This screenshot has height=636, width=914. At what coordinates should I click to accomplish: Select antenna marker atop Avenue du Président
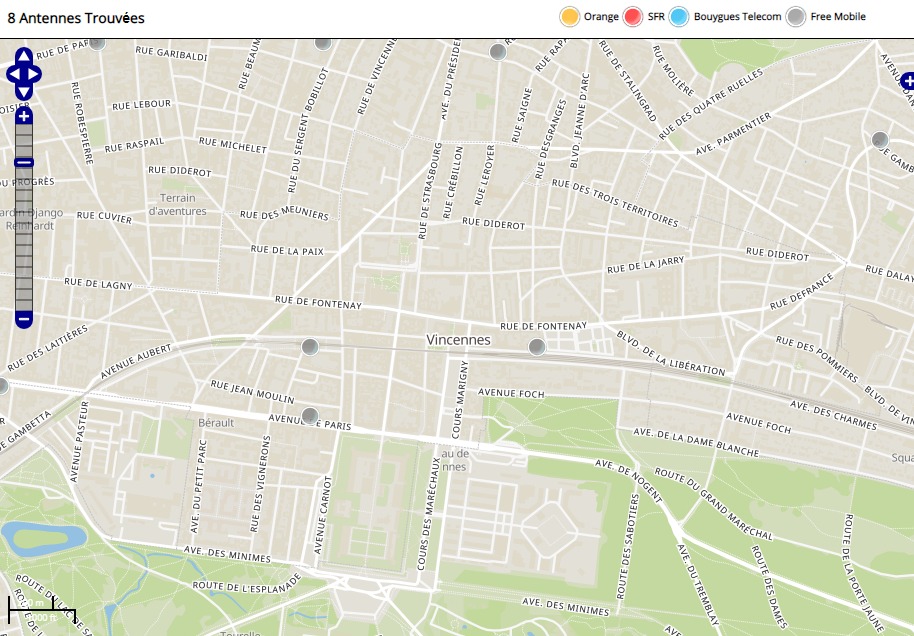pos(498,52)
